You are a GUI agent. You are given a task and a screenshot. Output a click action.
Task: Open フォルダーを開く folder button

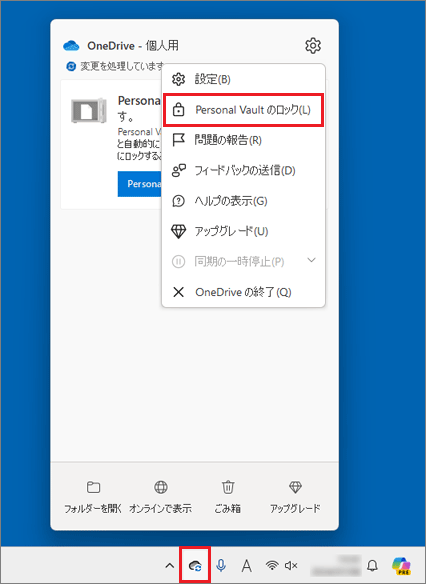click(x=93, y=497)
